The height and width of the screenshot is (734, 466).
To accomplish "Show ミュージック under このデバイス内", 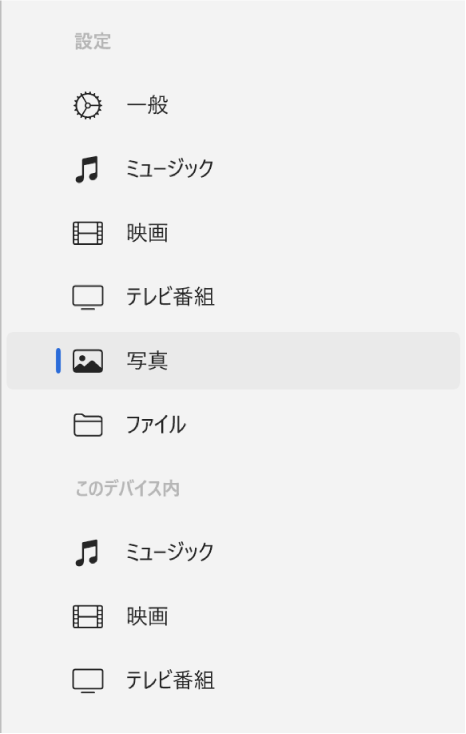I will tap(233, 552).
